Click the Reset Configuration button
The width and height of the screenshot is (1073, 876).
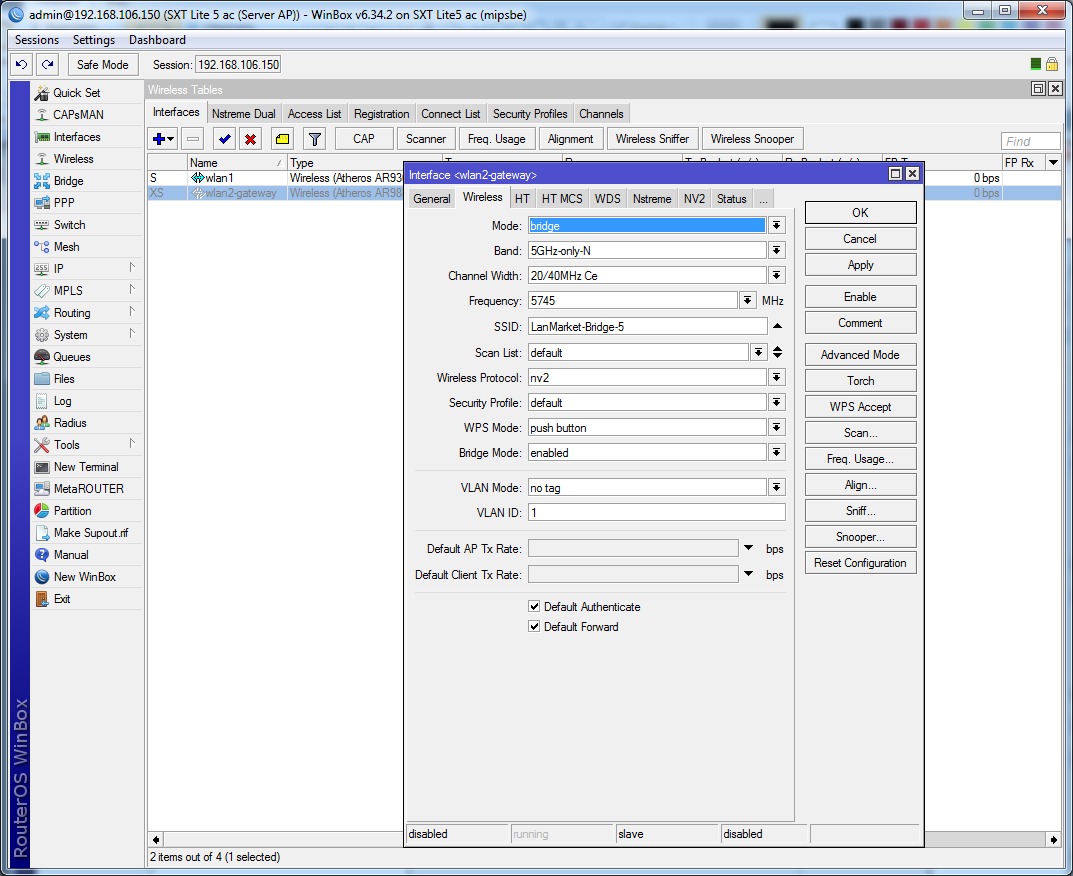[x=860, y=563]
